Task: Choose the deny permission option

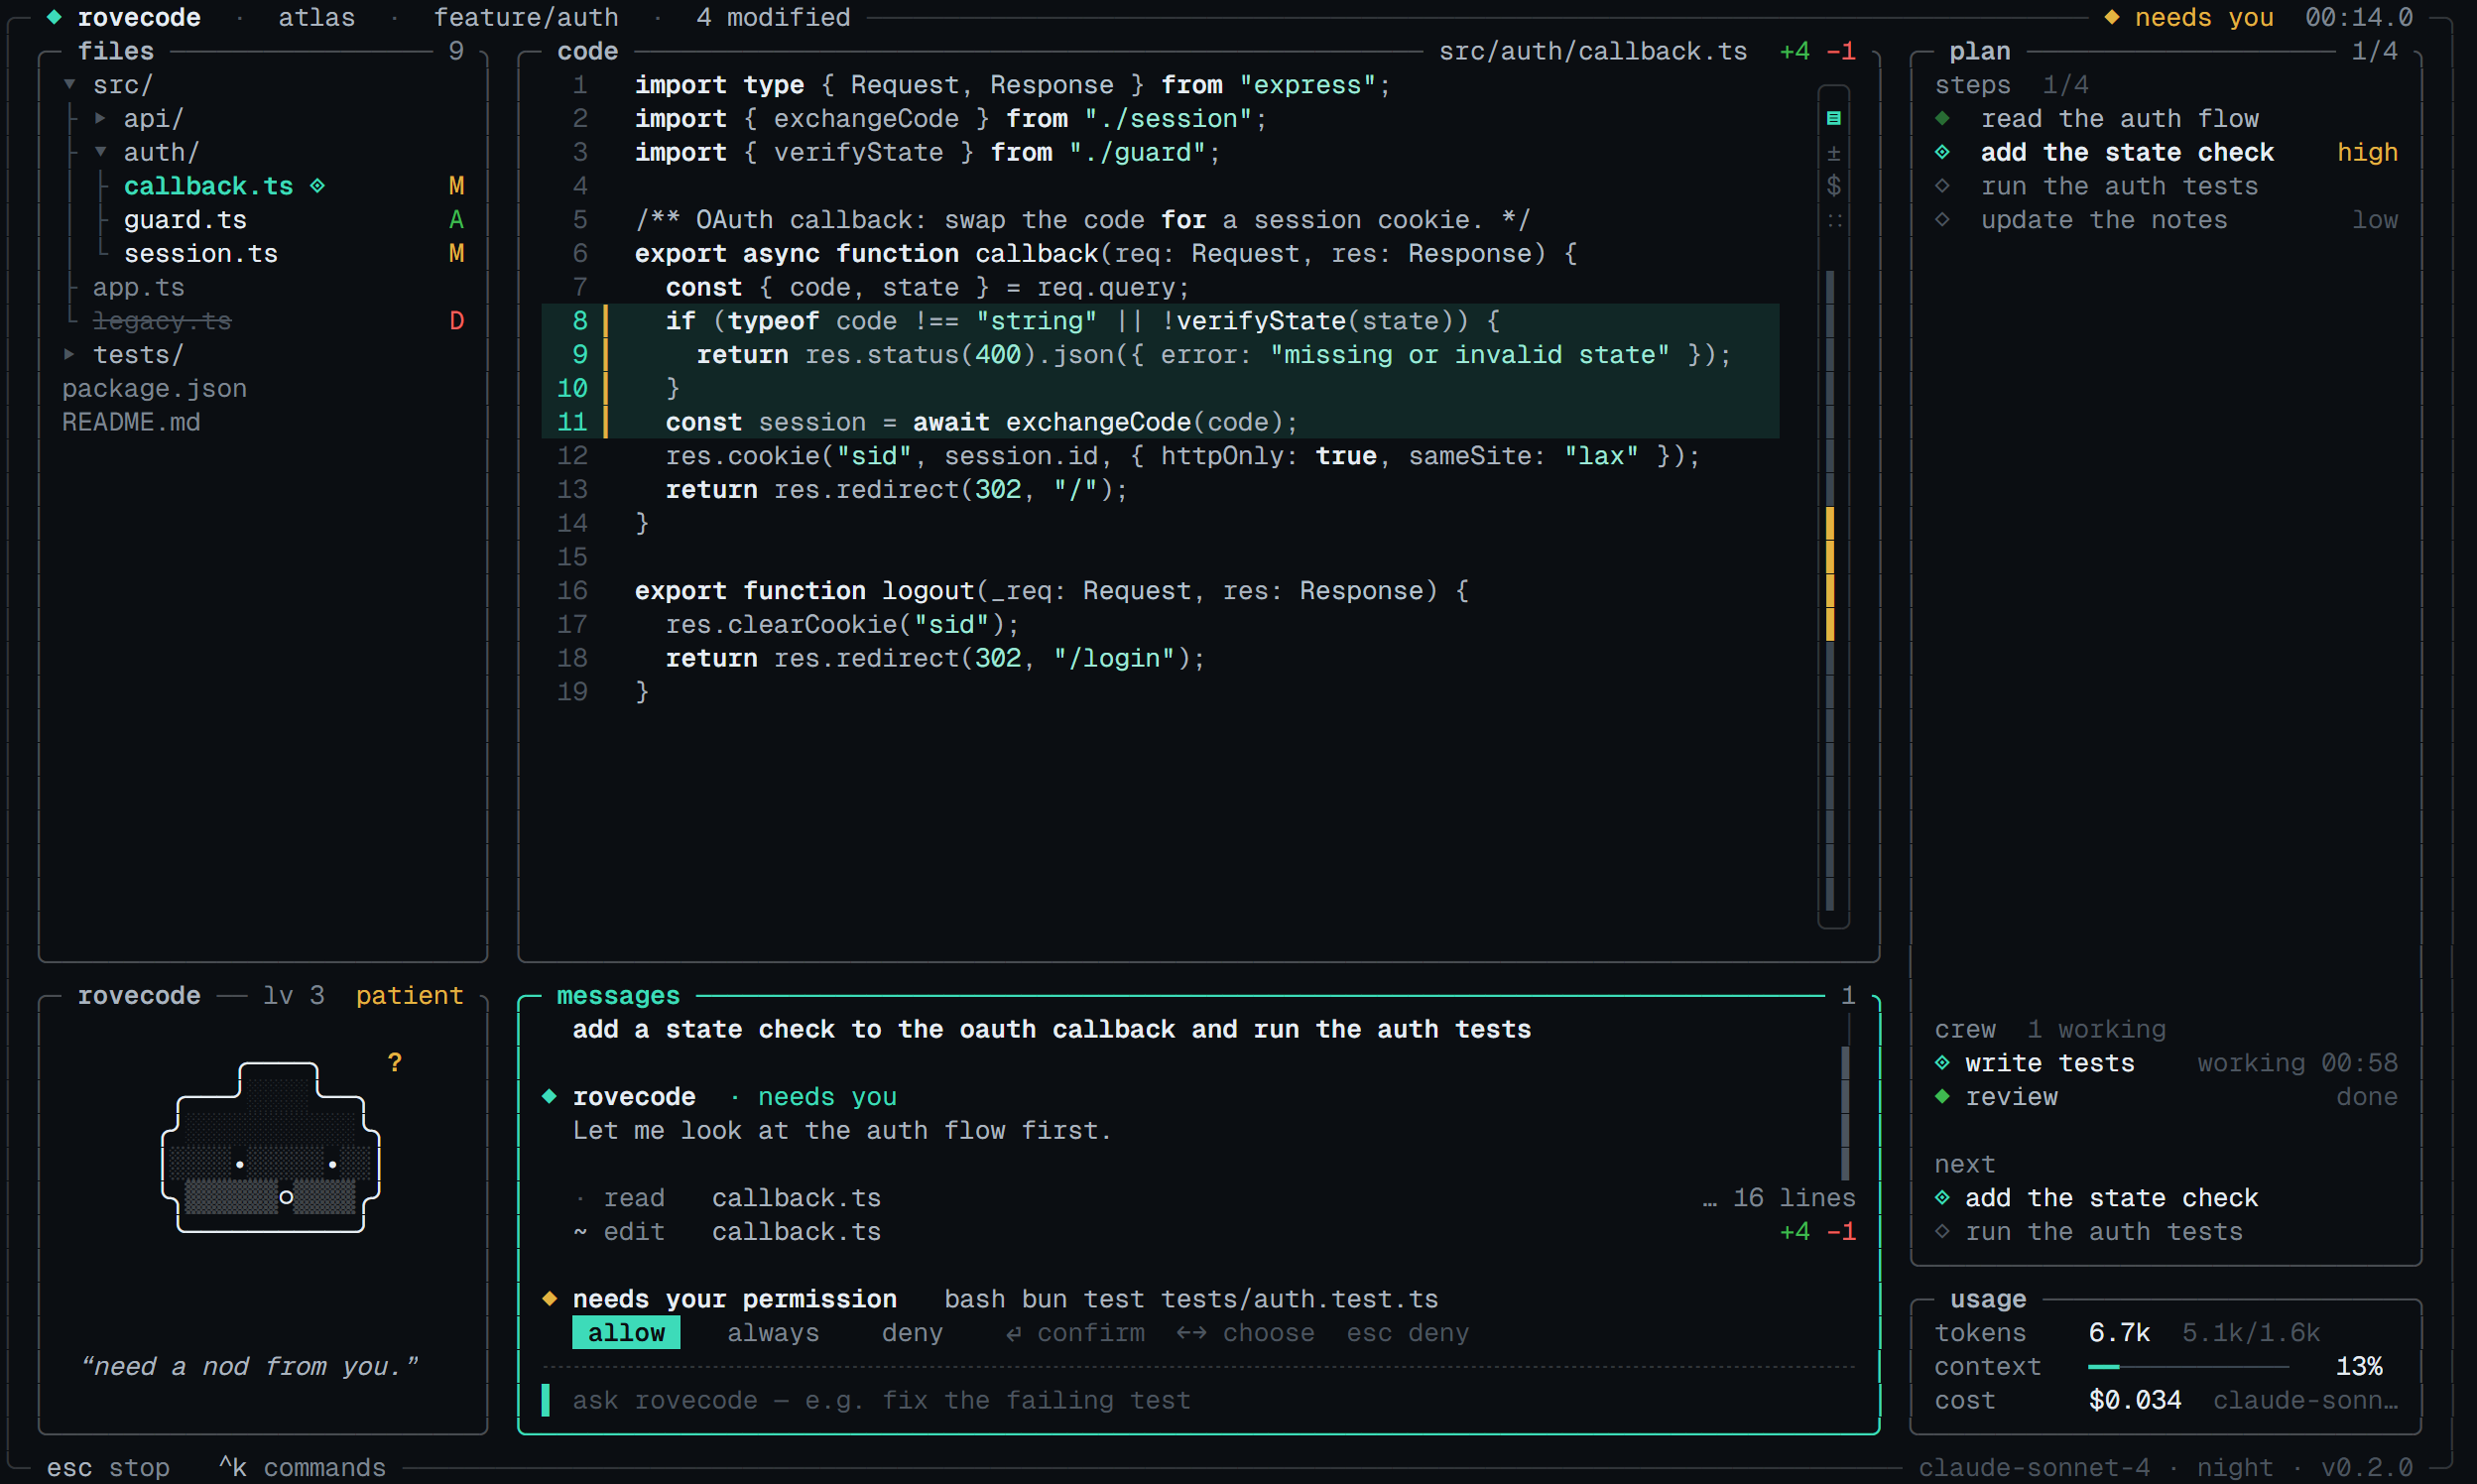Action: coord(912,1333)
